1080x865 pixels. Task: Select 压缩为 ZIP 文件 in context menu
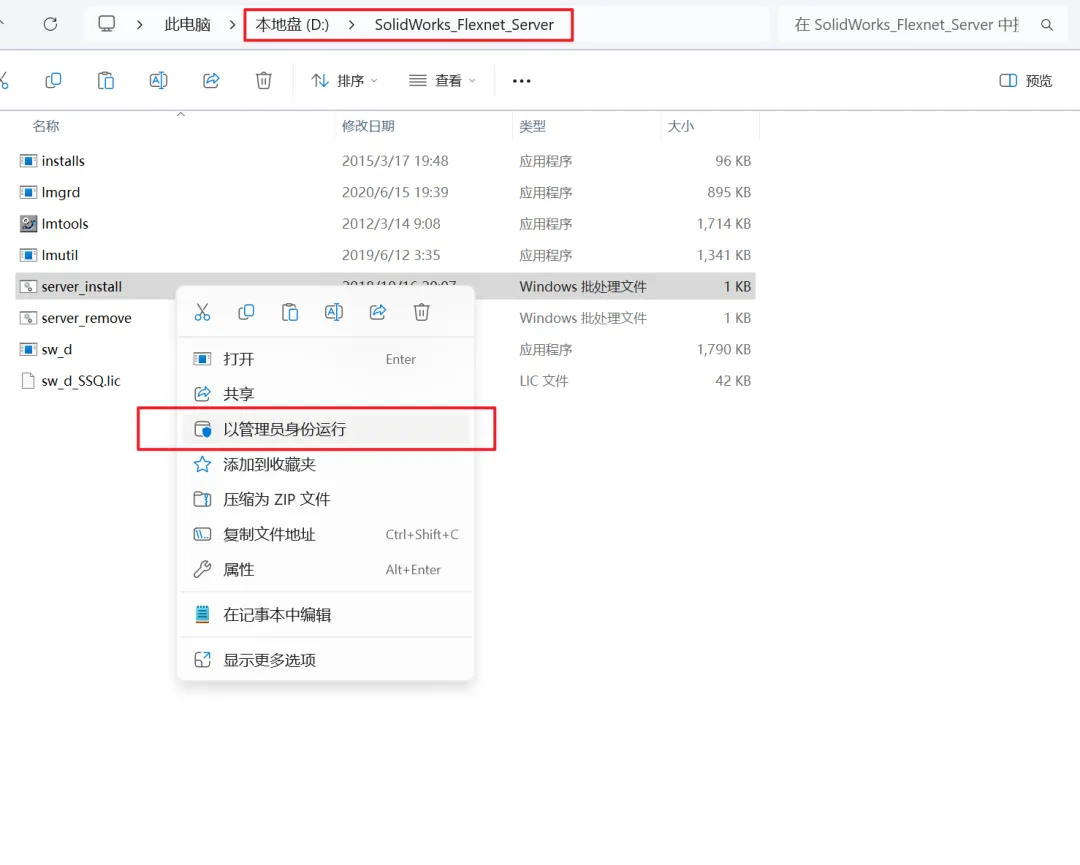coord(325,499)
